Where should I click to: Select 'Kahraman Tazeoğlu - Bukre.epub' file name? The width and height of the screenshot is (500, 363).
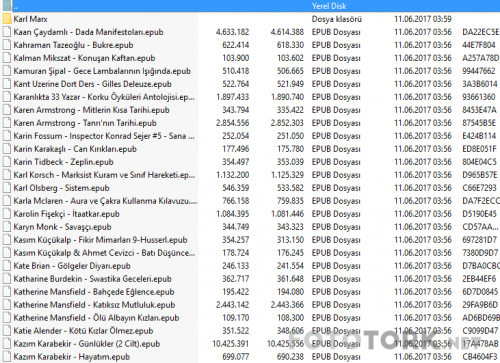click(73, 45)
